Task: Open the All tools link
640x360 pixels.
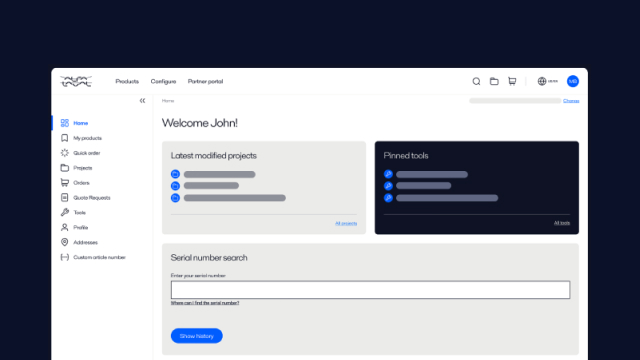Action: tap(562, 223)
